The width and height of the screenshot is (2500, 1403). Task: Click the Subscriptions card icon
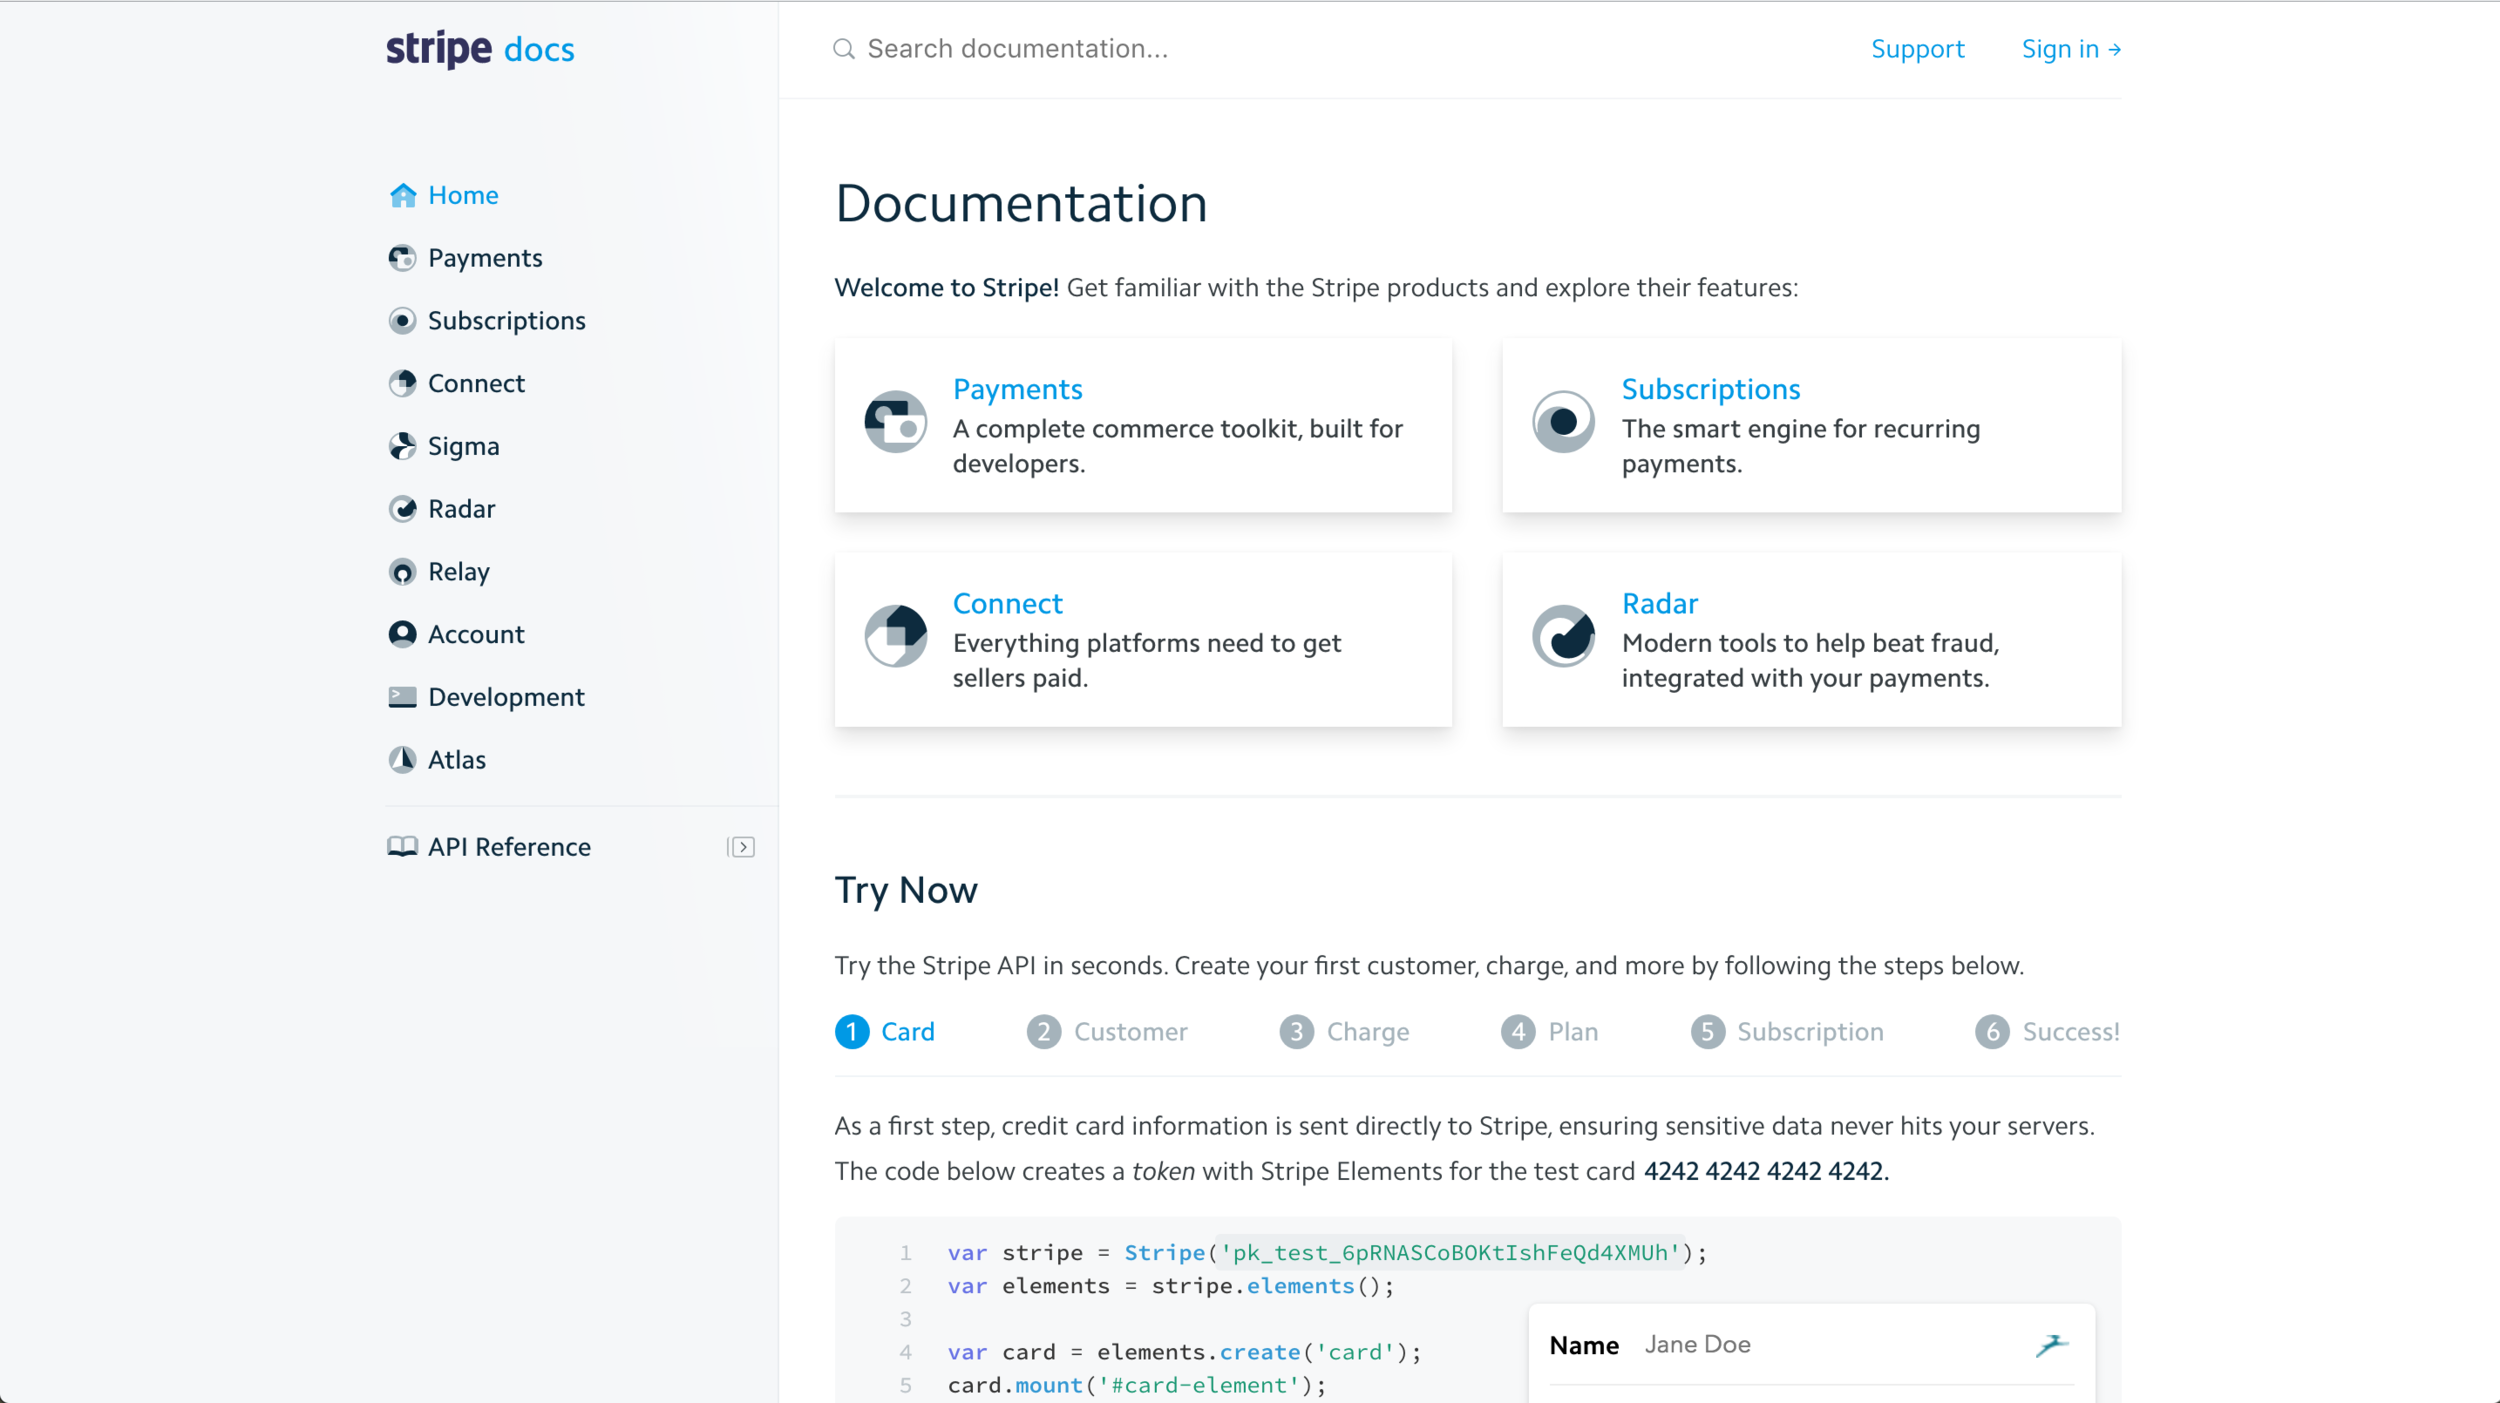click(x=1563, y=421)
